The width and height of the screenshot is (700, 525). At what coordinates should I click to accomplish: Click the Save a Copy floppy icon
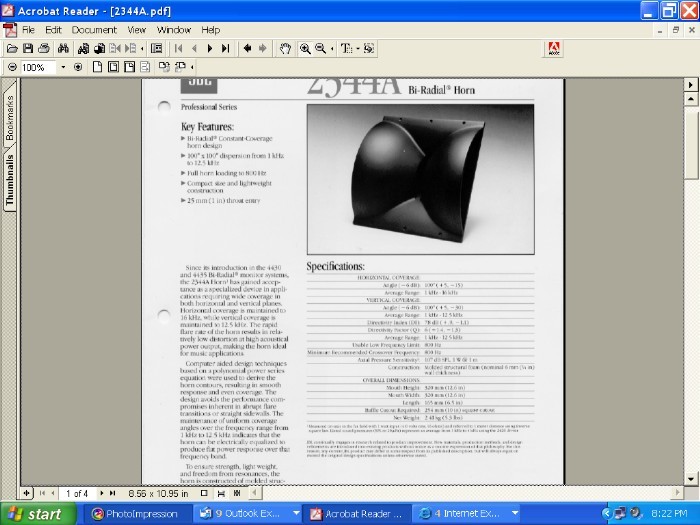28,49
